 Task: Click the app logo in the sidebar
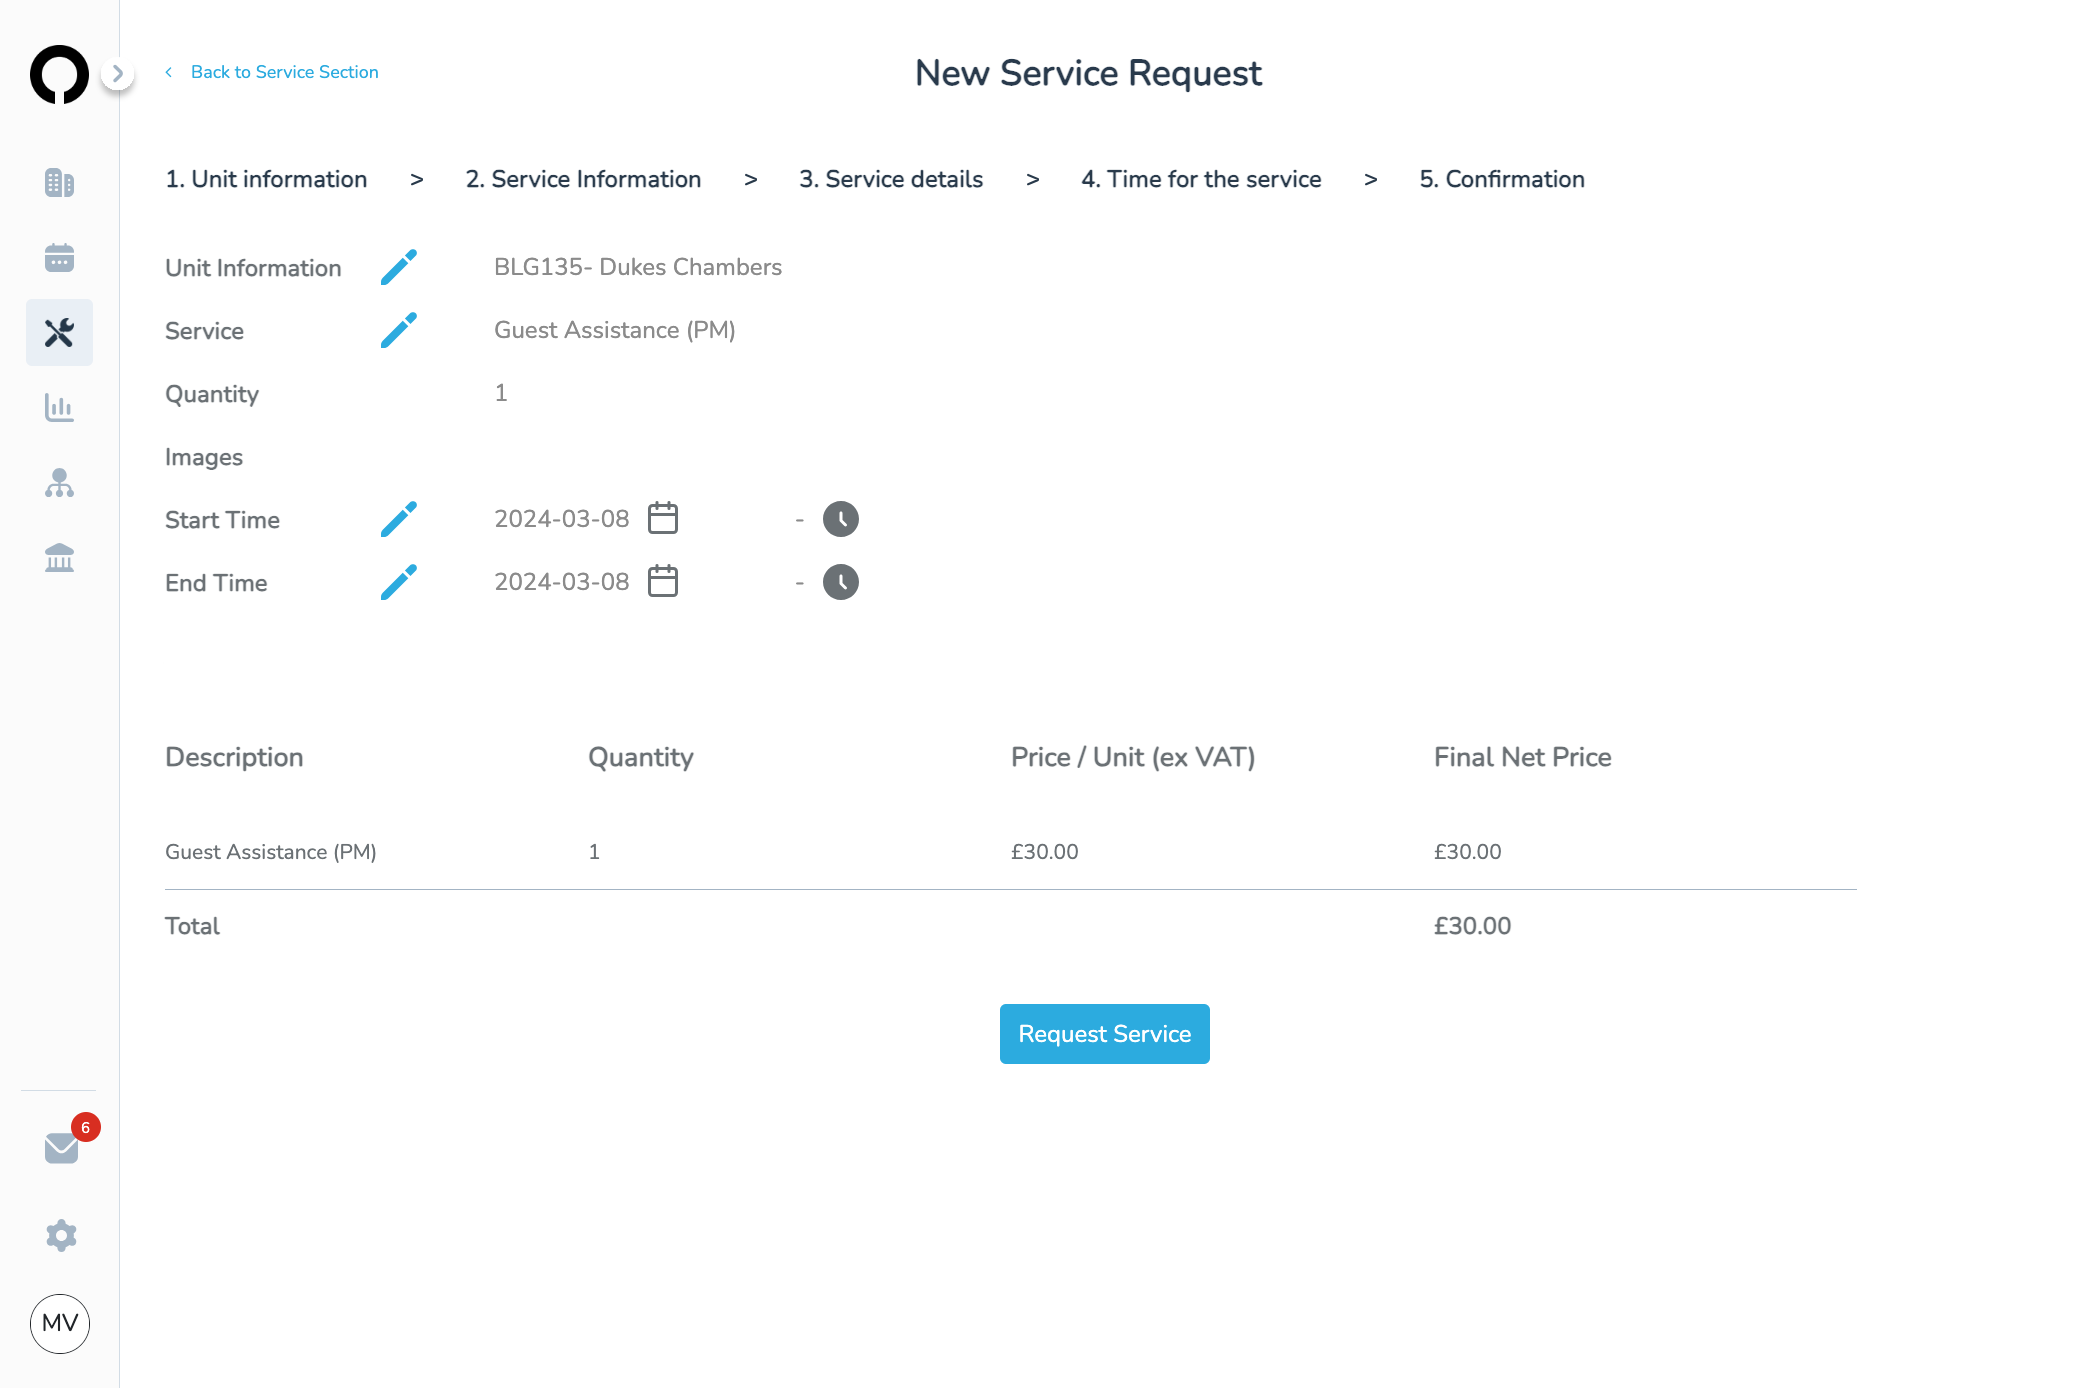[x=59, y=74]
